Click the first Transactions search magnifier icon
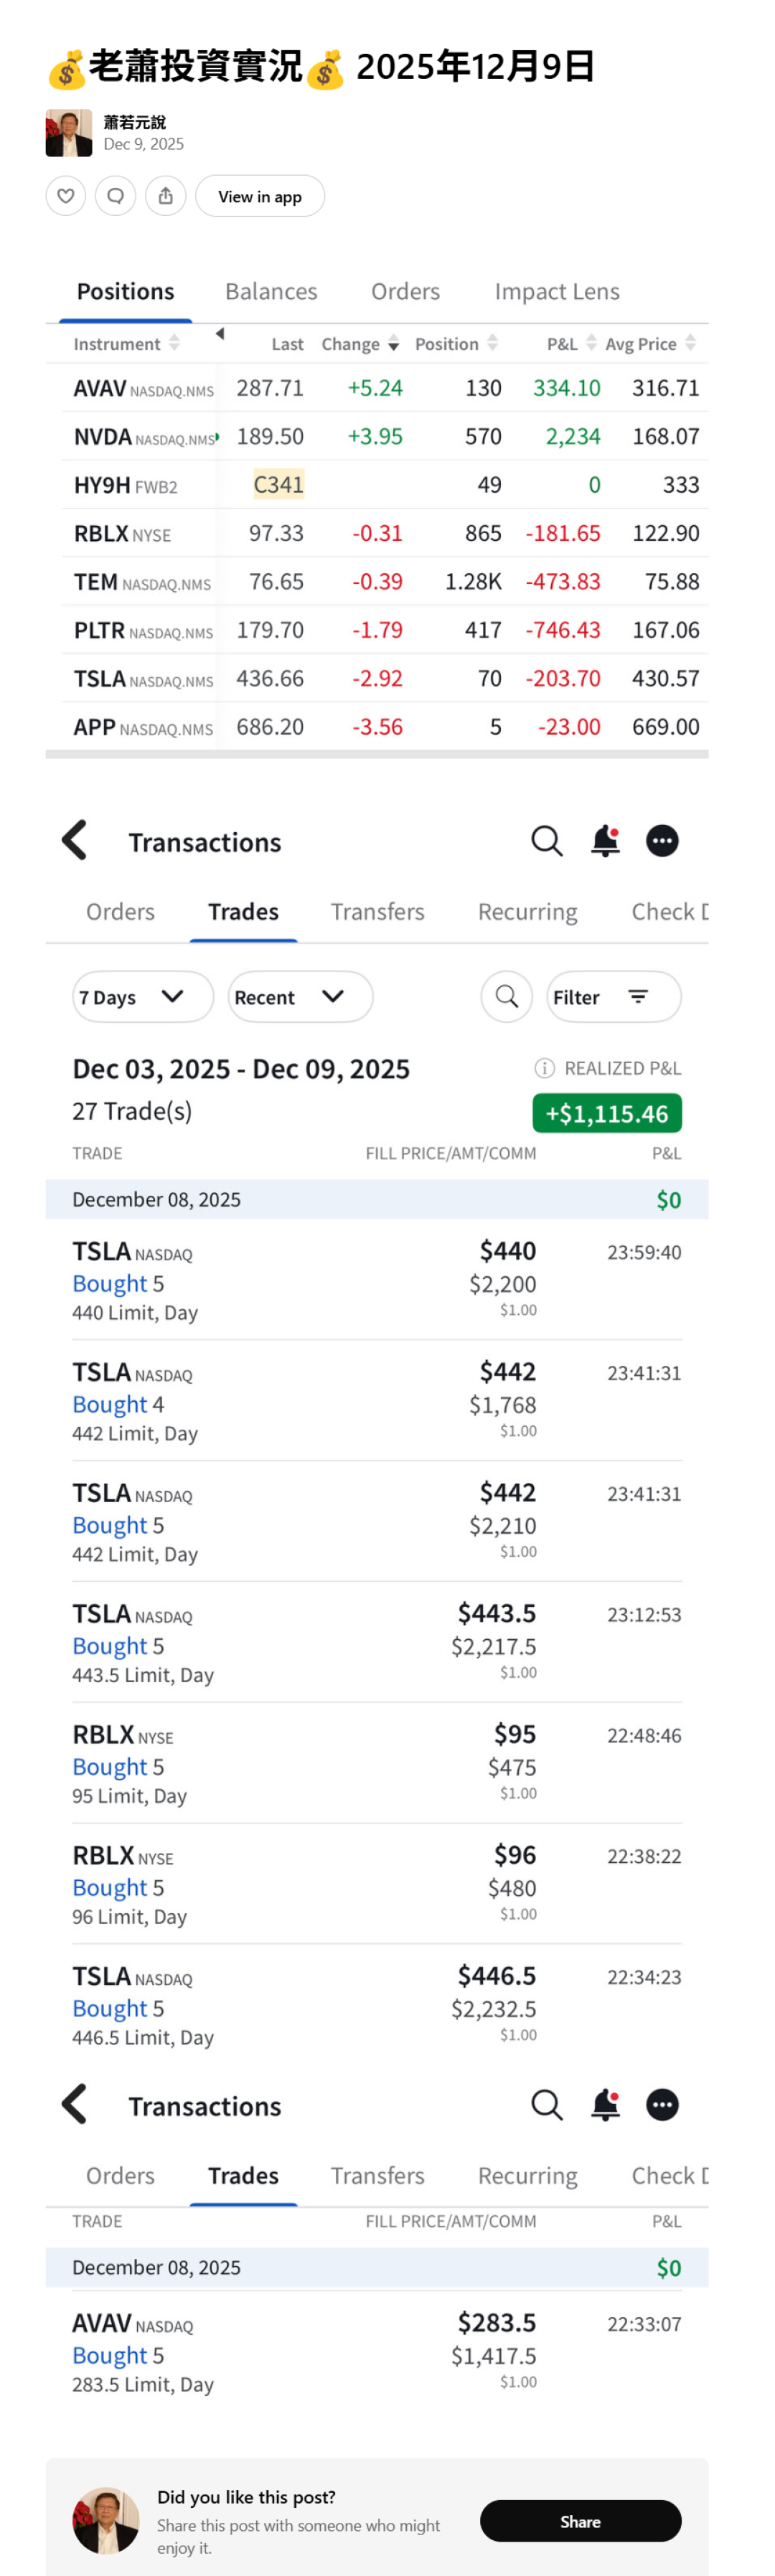The width and height of the screenshot is (775, 2576). (x=546, y=841)
